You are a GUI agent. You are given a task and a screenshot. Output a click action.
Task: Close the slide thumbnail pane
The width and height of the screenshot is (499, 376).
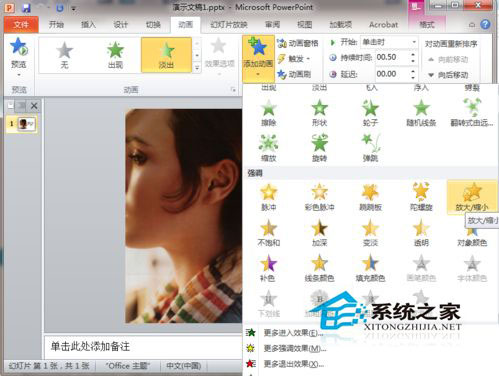pos(34,106)
